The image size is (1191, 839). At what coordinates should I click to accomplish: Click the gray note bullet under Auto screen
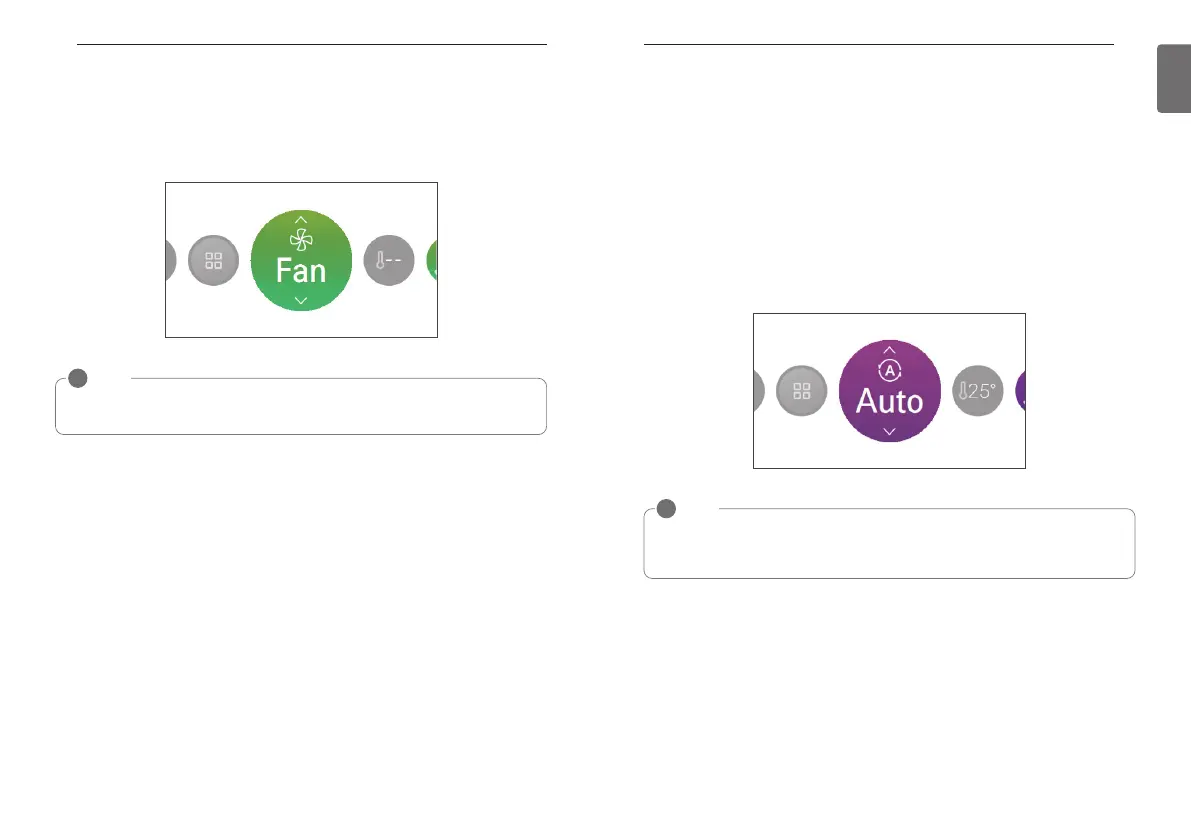click(x=665, y=509)
